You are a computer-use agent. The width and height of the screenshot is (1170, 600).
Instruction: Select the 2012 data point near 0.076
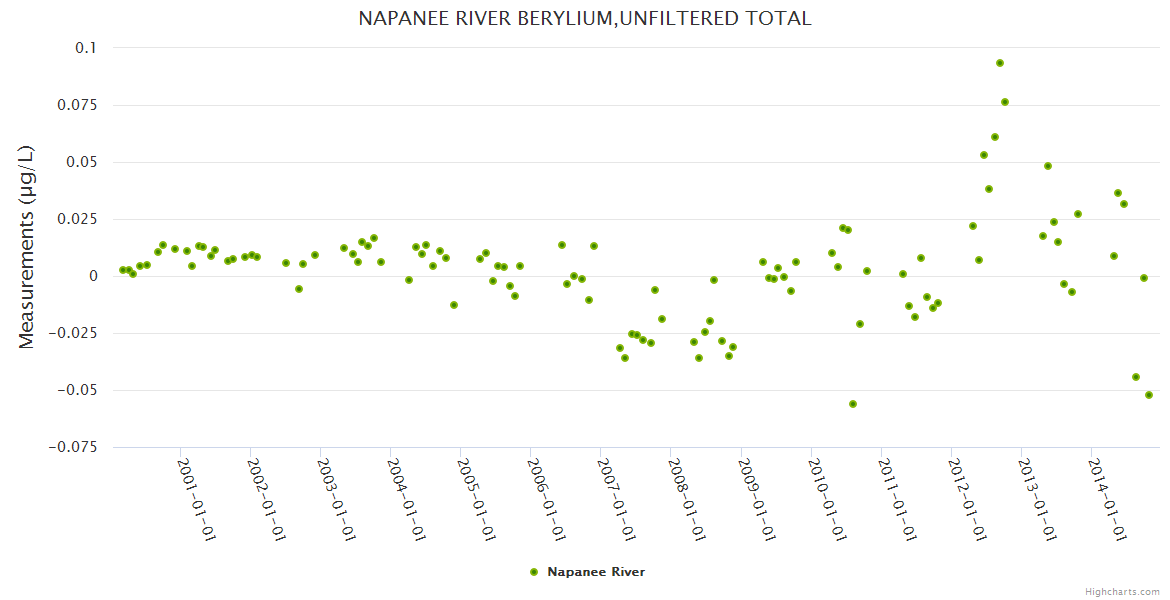(x=1005, y=102)
